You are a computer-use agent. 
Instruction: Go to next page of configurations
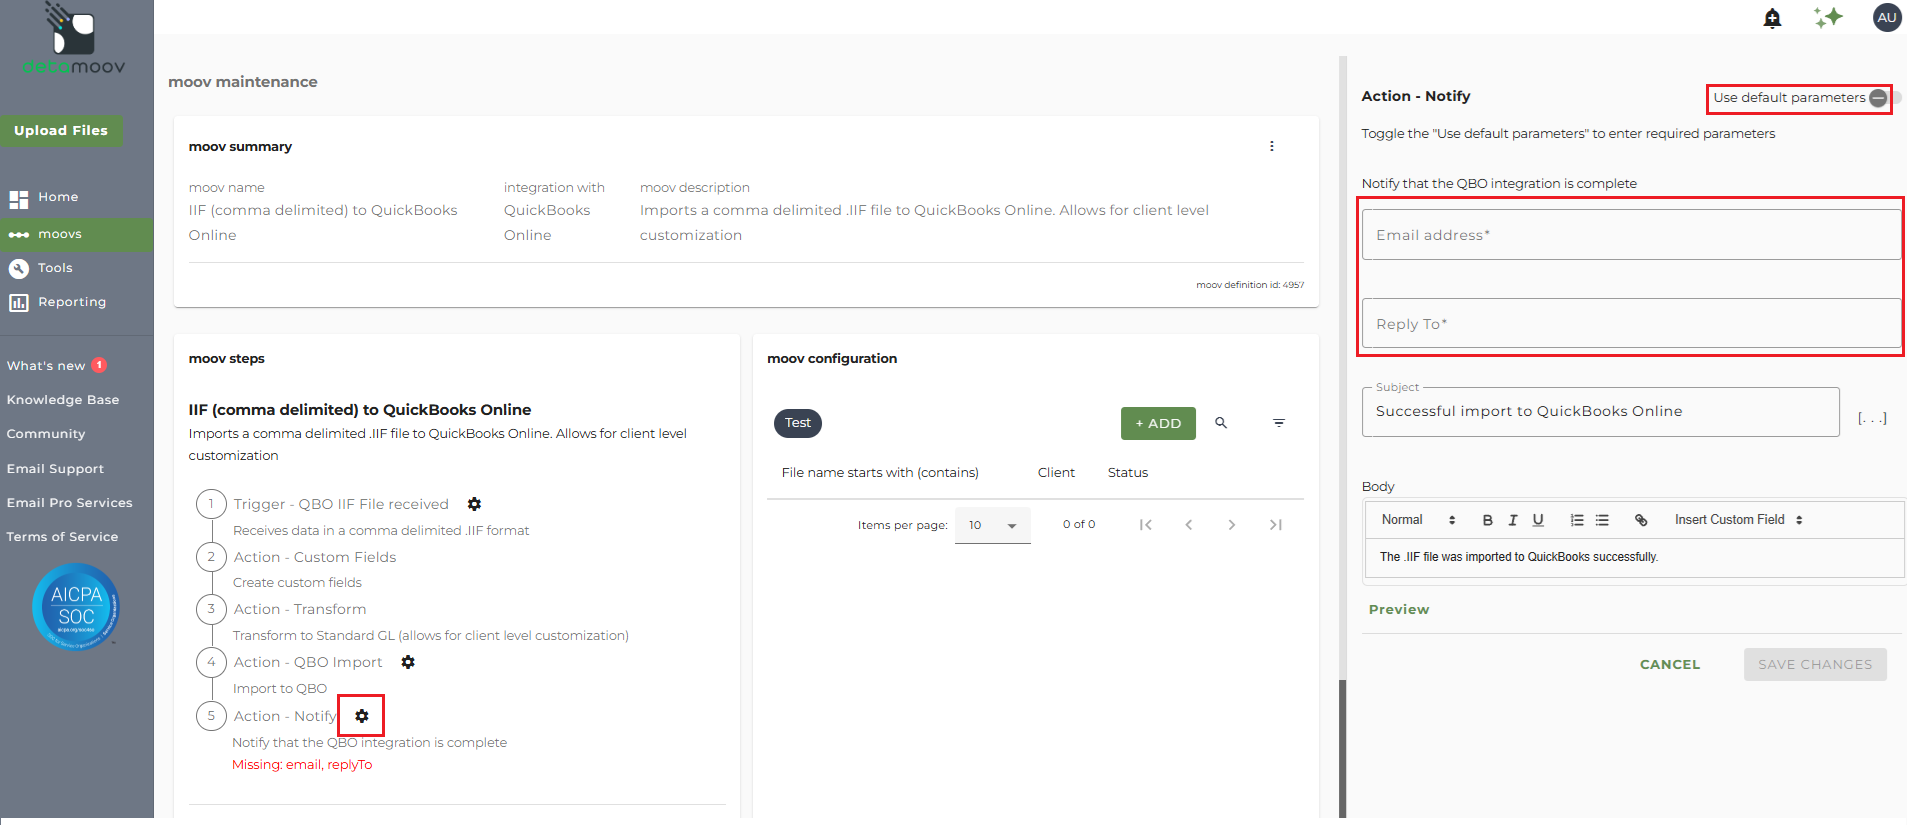click(x=1232, y=525)
